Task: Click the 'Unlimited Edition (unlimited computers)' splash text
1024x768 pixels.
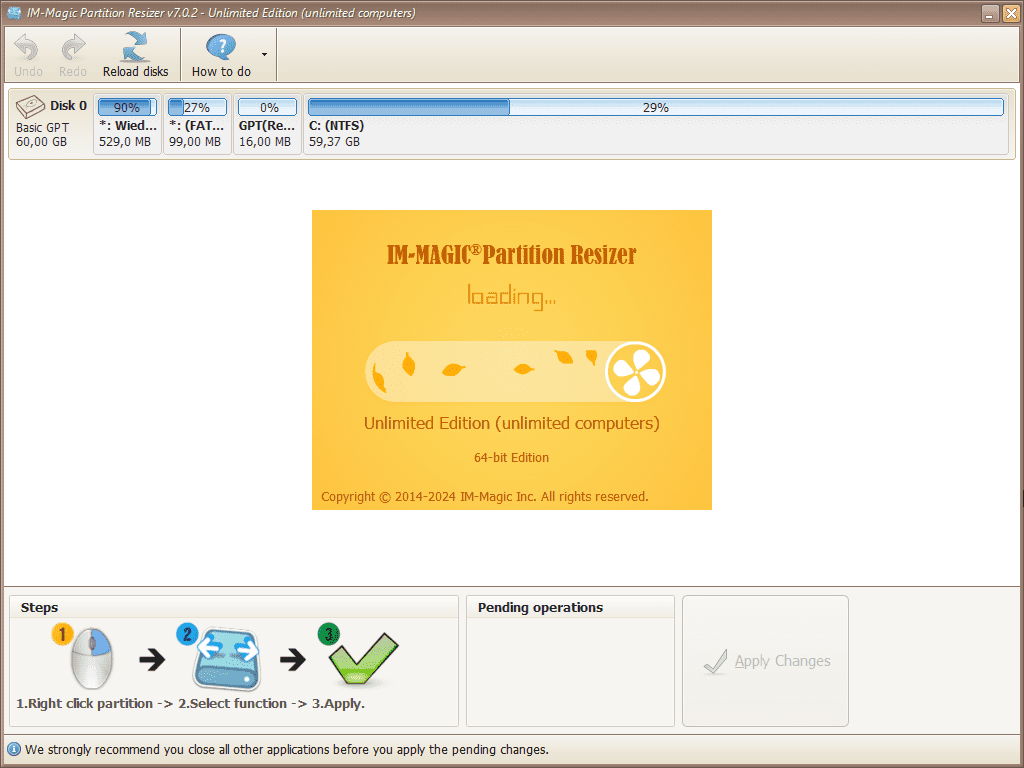Action: [511, 423]
